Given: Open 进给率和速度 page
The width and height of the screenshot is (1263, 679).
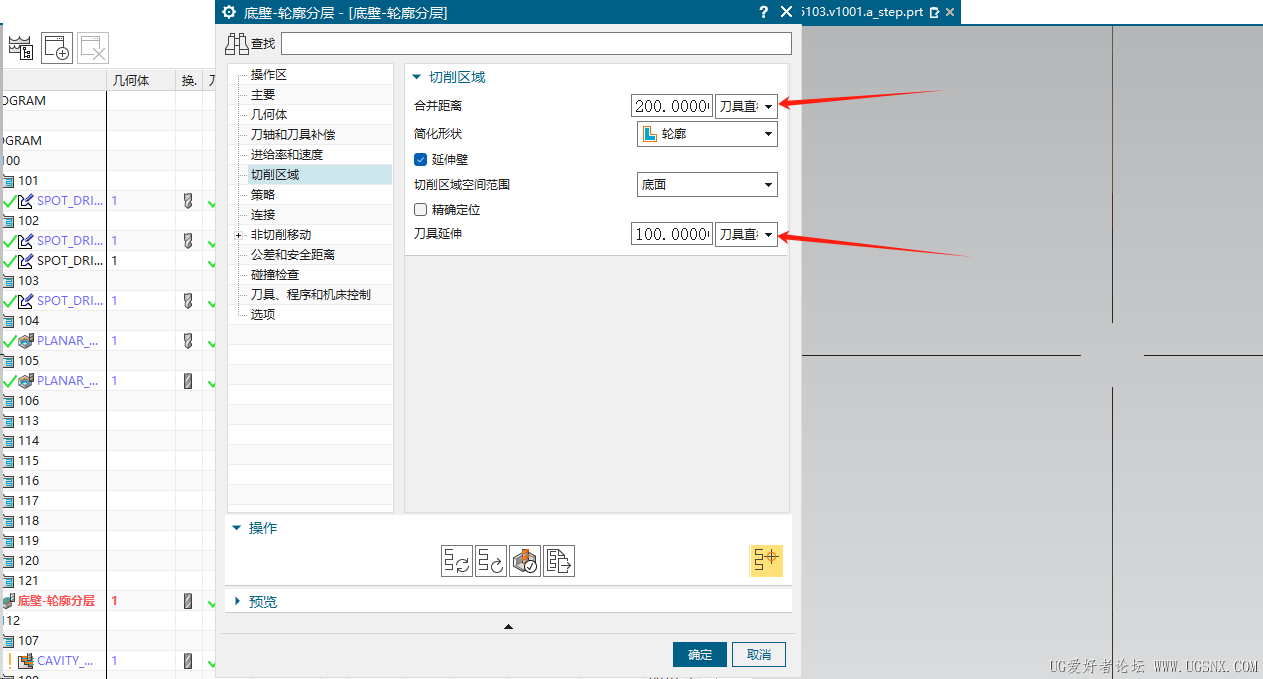Looking at the screenshot, I should pyautogui.click(x=287, y=155).
